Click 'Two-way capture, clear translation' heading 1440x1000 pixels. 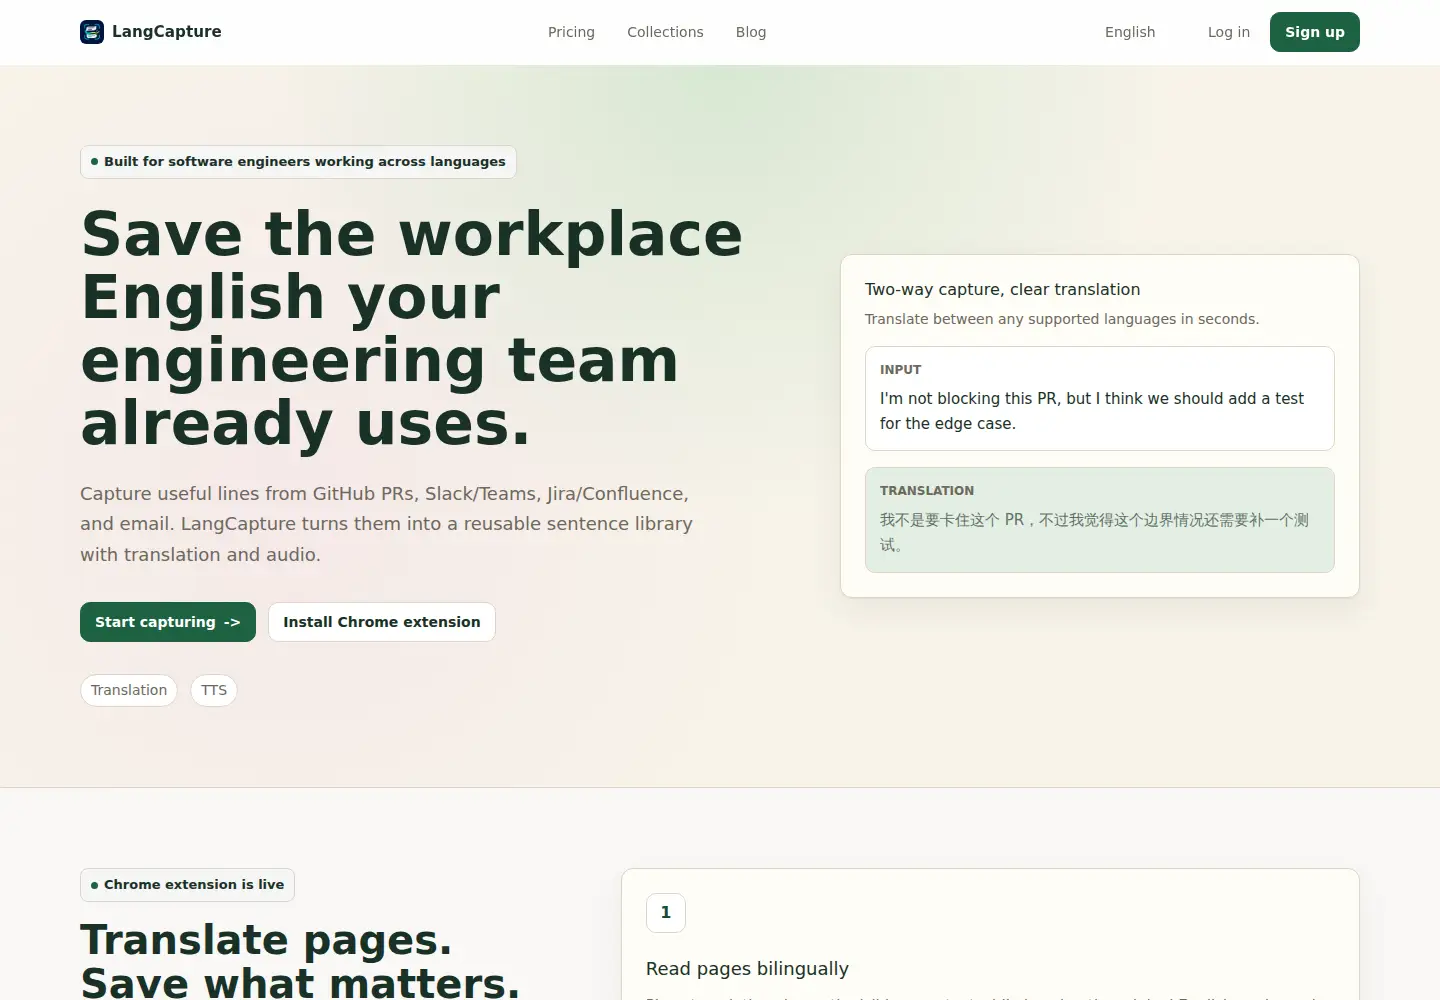pyautogui.click(x=1002, y=289)
